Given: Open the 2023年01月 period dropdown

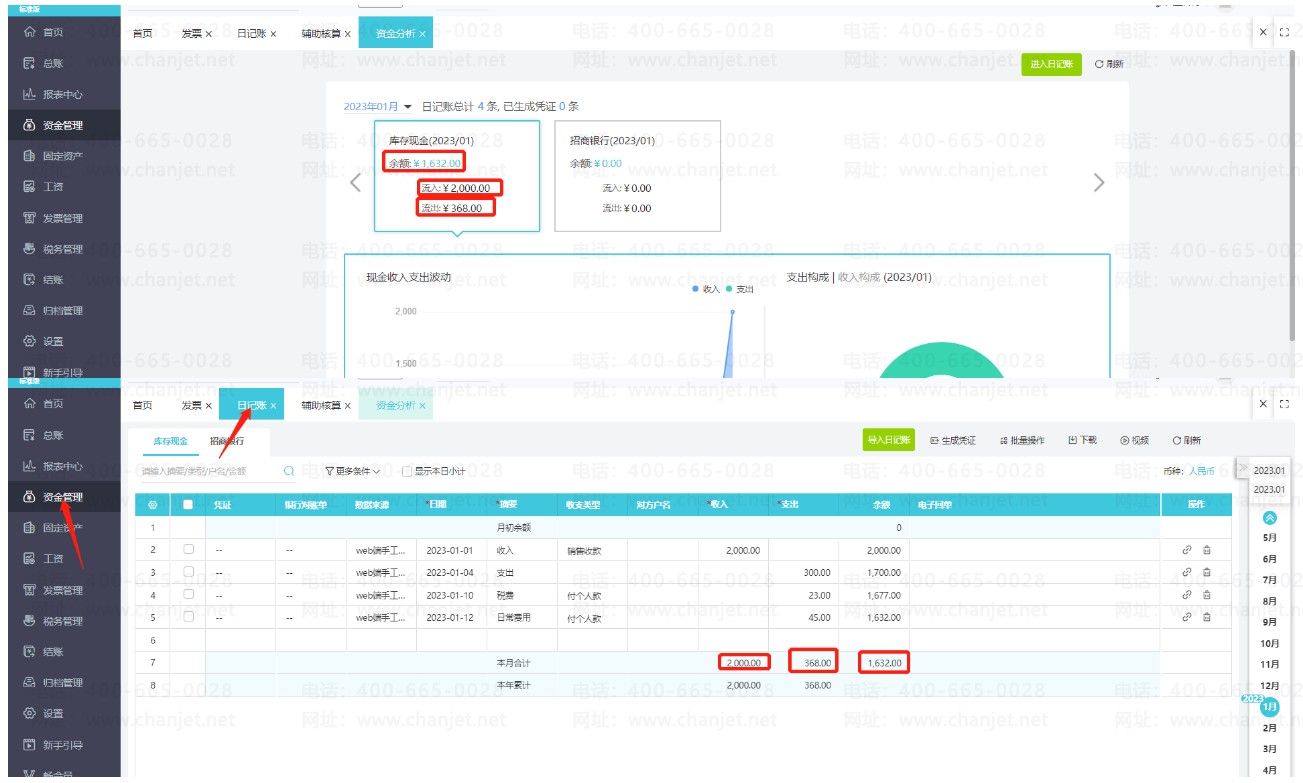Looking at the screenshot, I should pos(377,106).
